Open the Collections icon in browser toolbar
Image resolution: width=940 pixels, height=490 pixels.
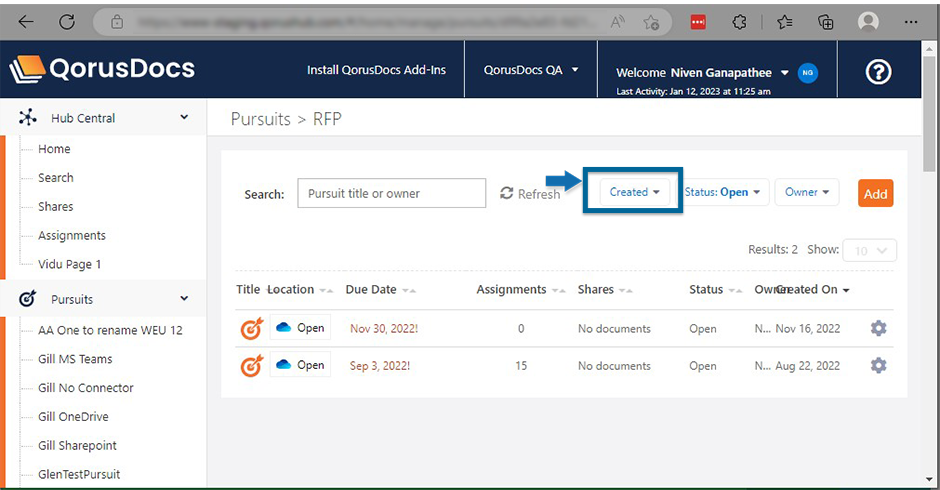point(825,22)
